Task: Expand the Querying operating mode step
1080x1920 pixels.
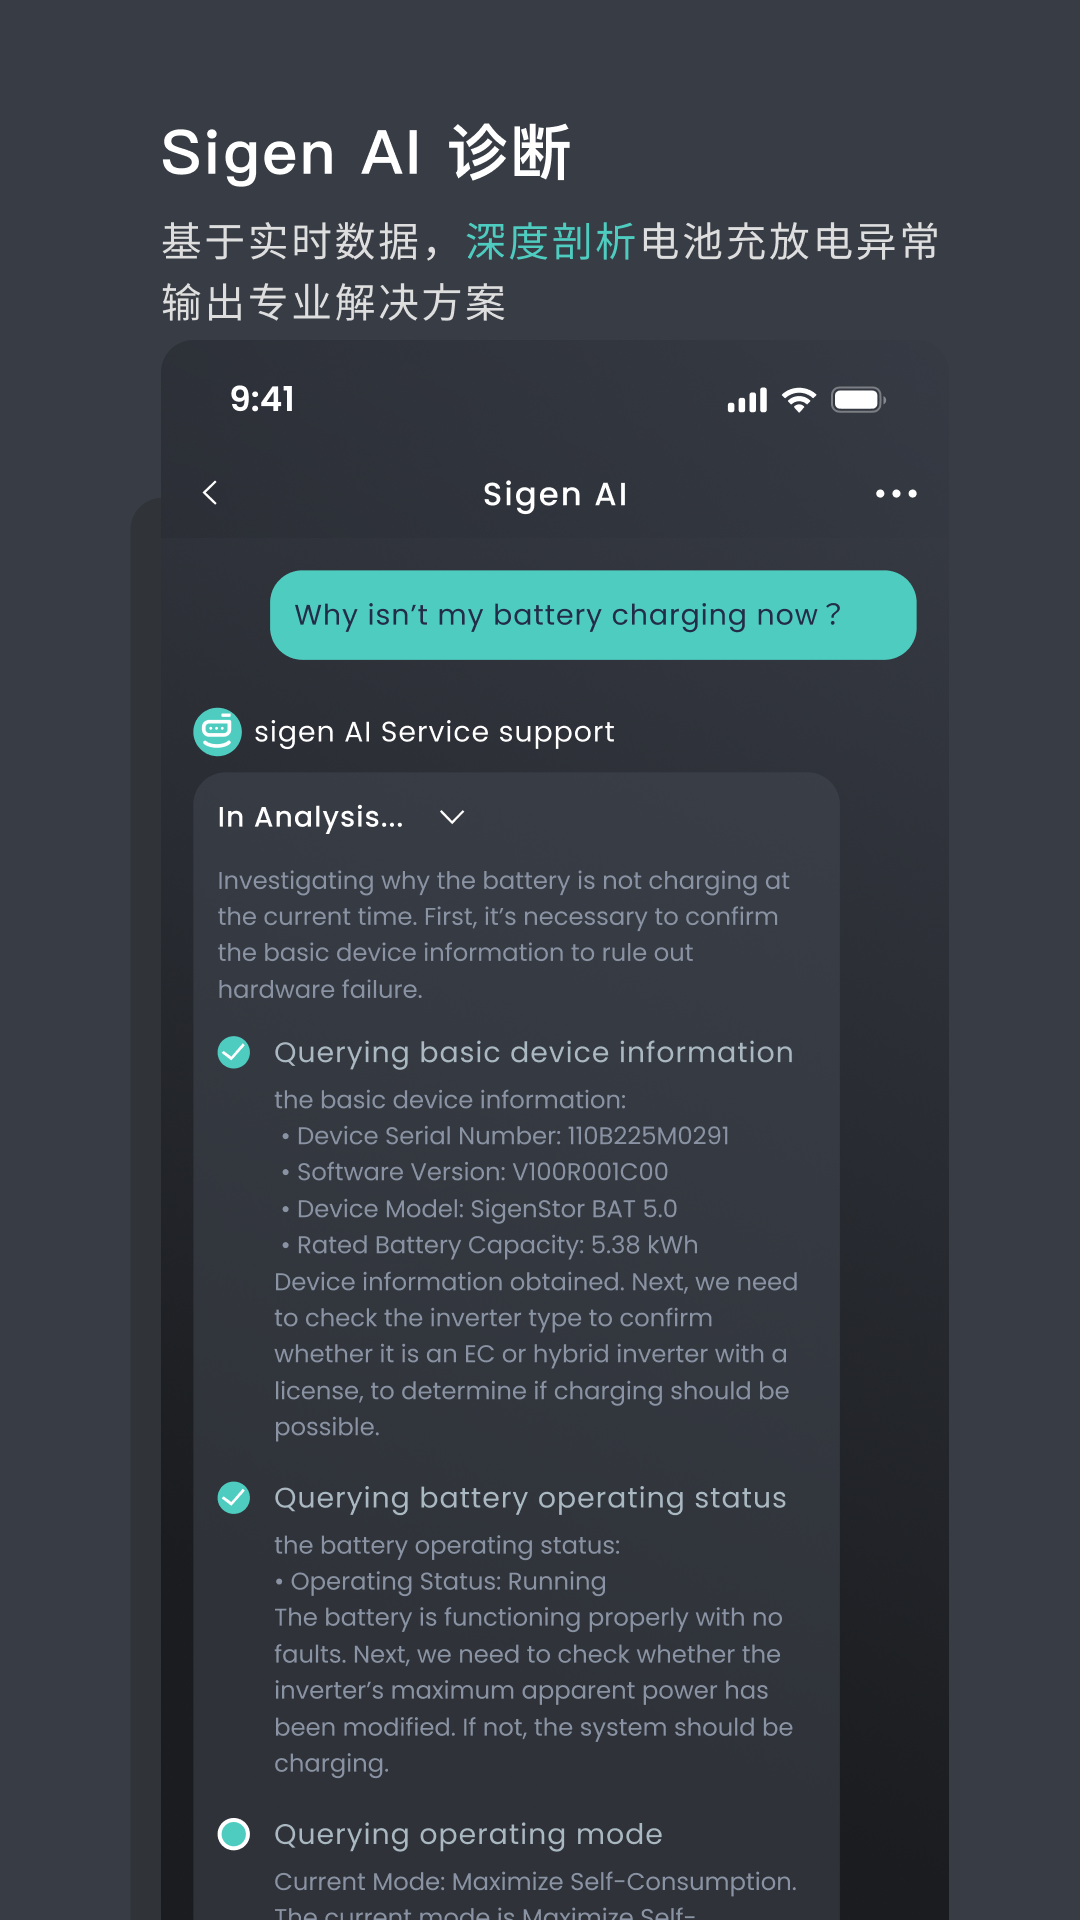Action: pos(468,1834)
